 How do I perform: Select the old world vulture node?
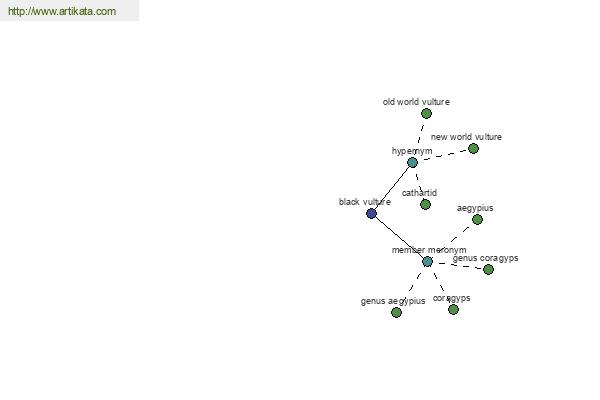(x=426, y=113)
